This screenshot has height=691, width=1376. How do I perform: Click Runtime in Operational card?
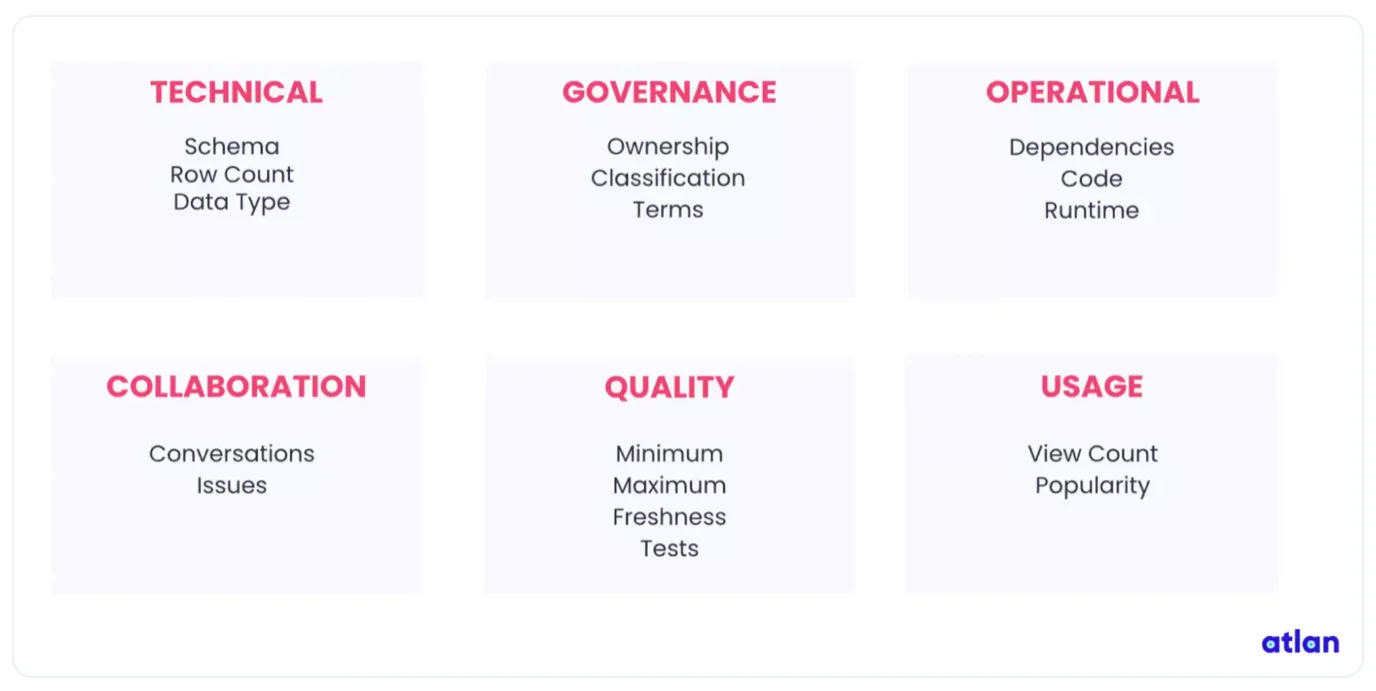pyautogui.click(x=1092, y=210)
